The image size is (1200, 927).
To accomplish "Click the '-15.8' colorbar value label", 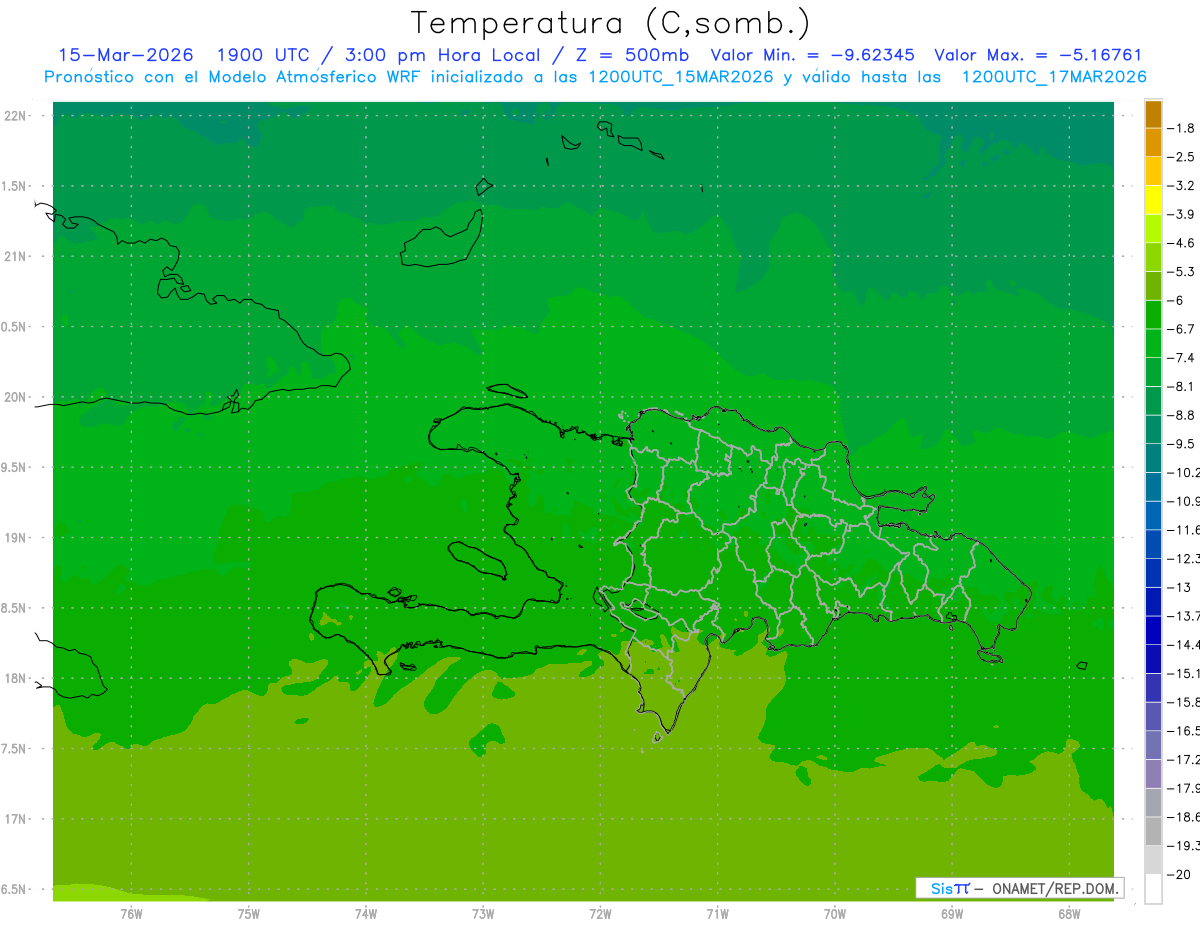I will pyautogui.click(x=1183, y=702).
